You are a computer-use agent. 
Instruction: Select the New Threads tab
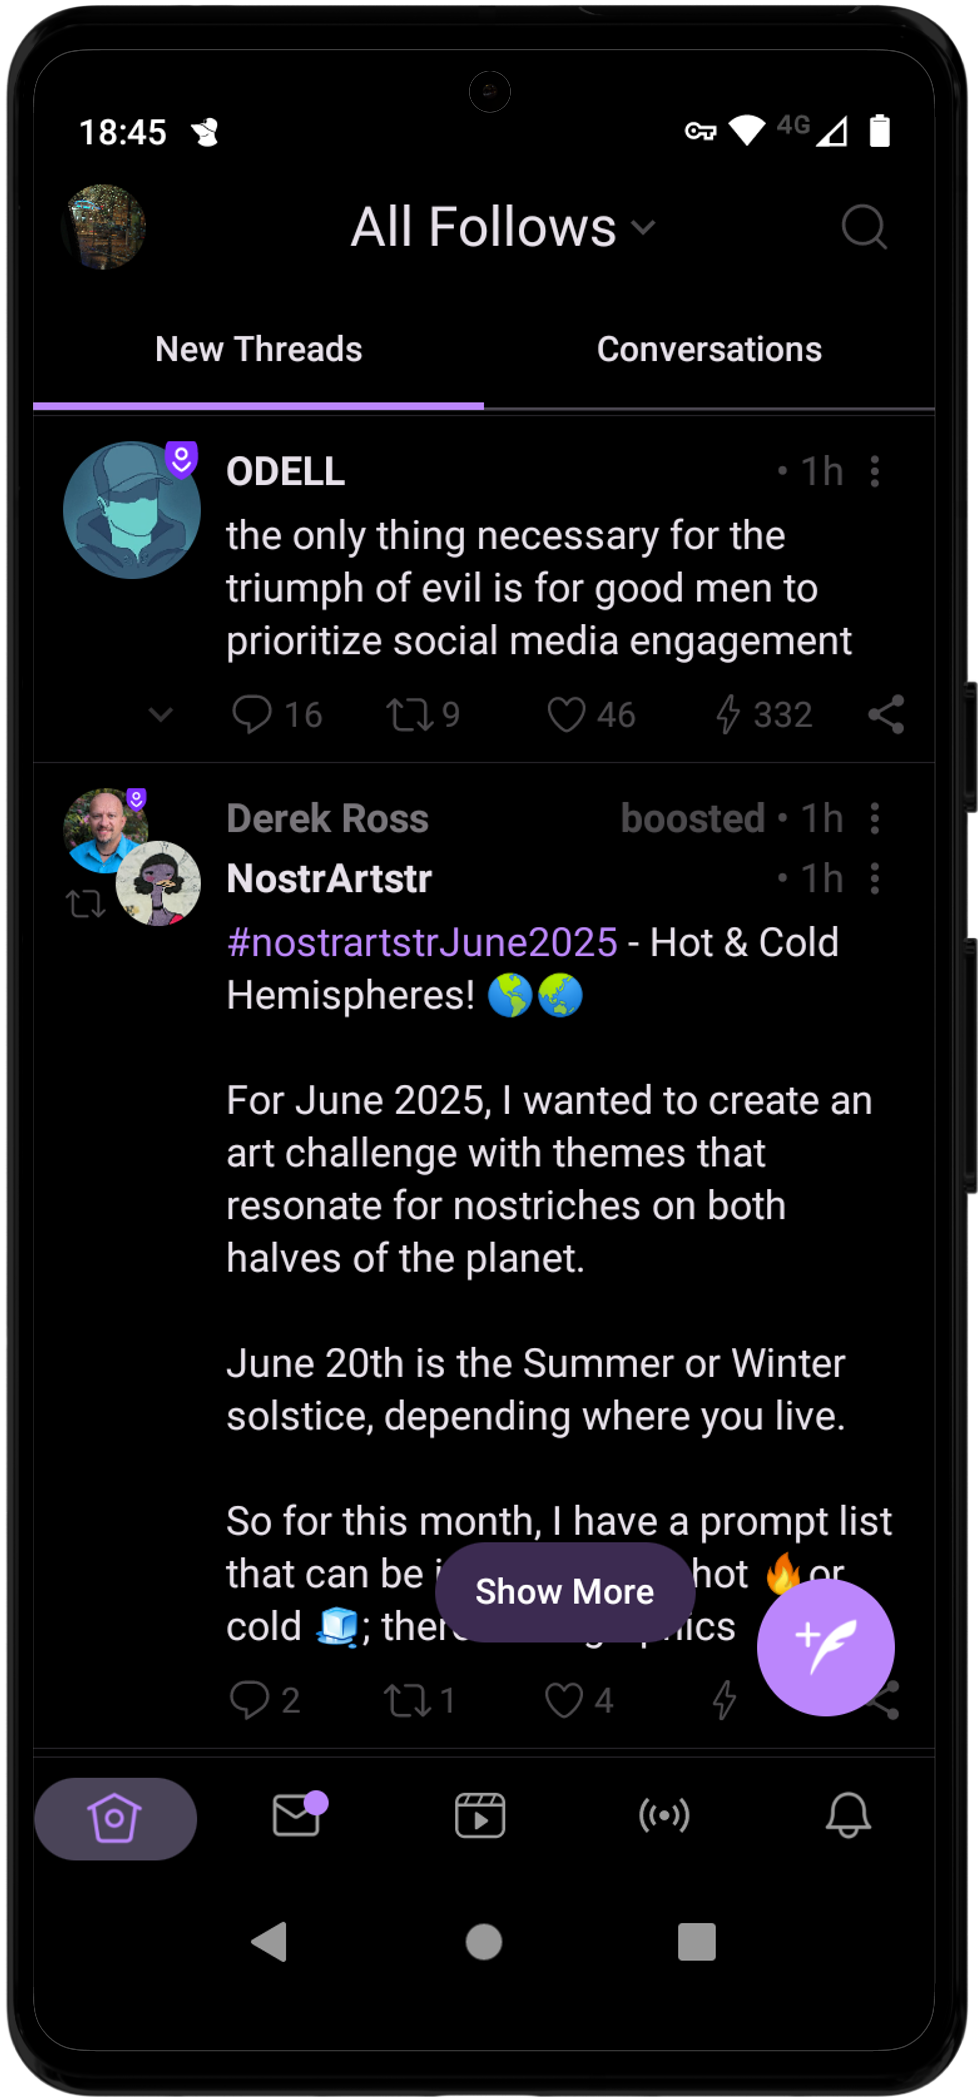pyautogui.click(x=258, y=349)
